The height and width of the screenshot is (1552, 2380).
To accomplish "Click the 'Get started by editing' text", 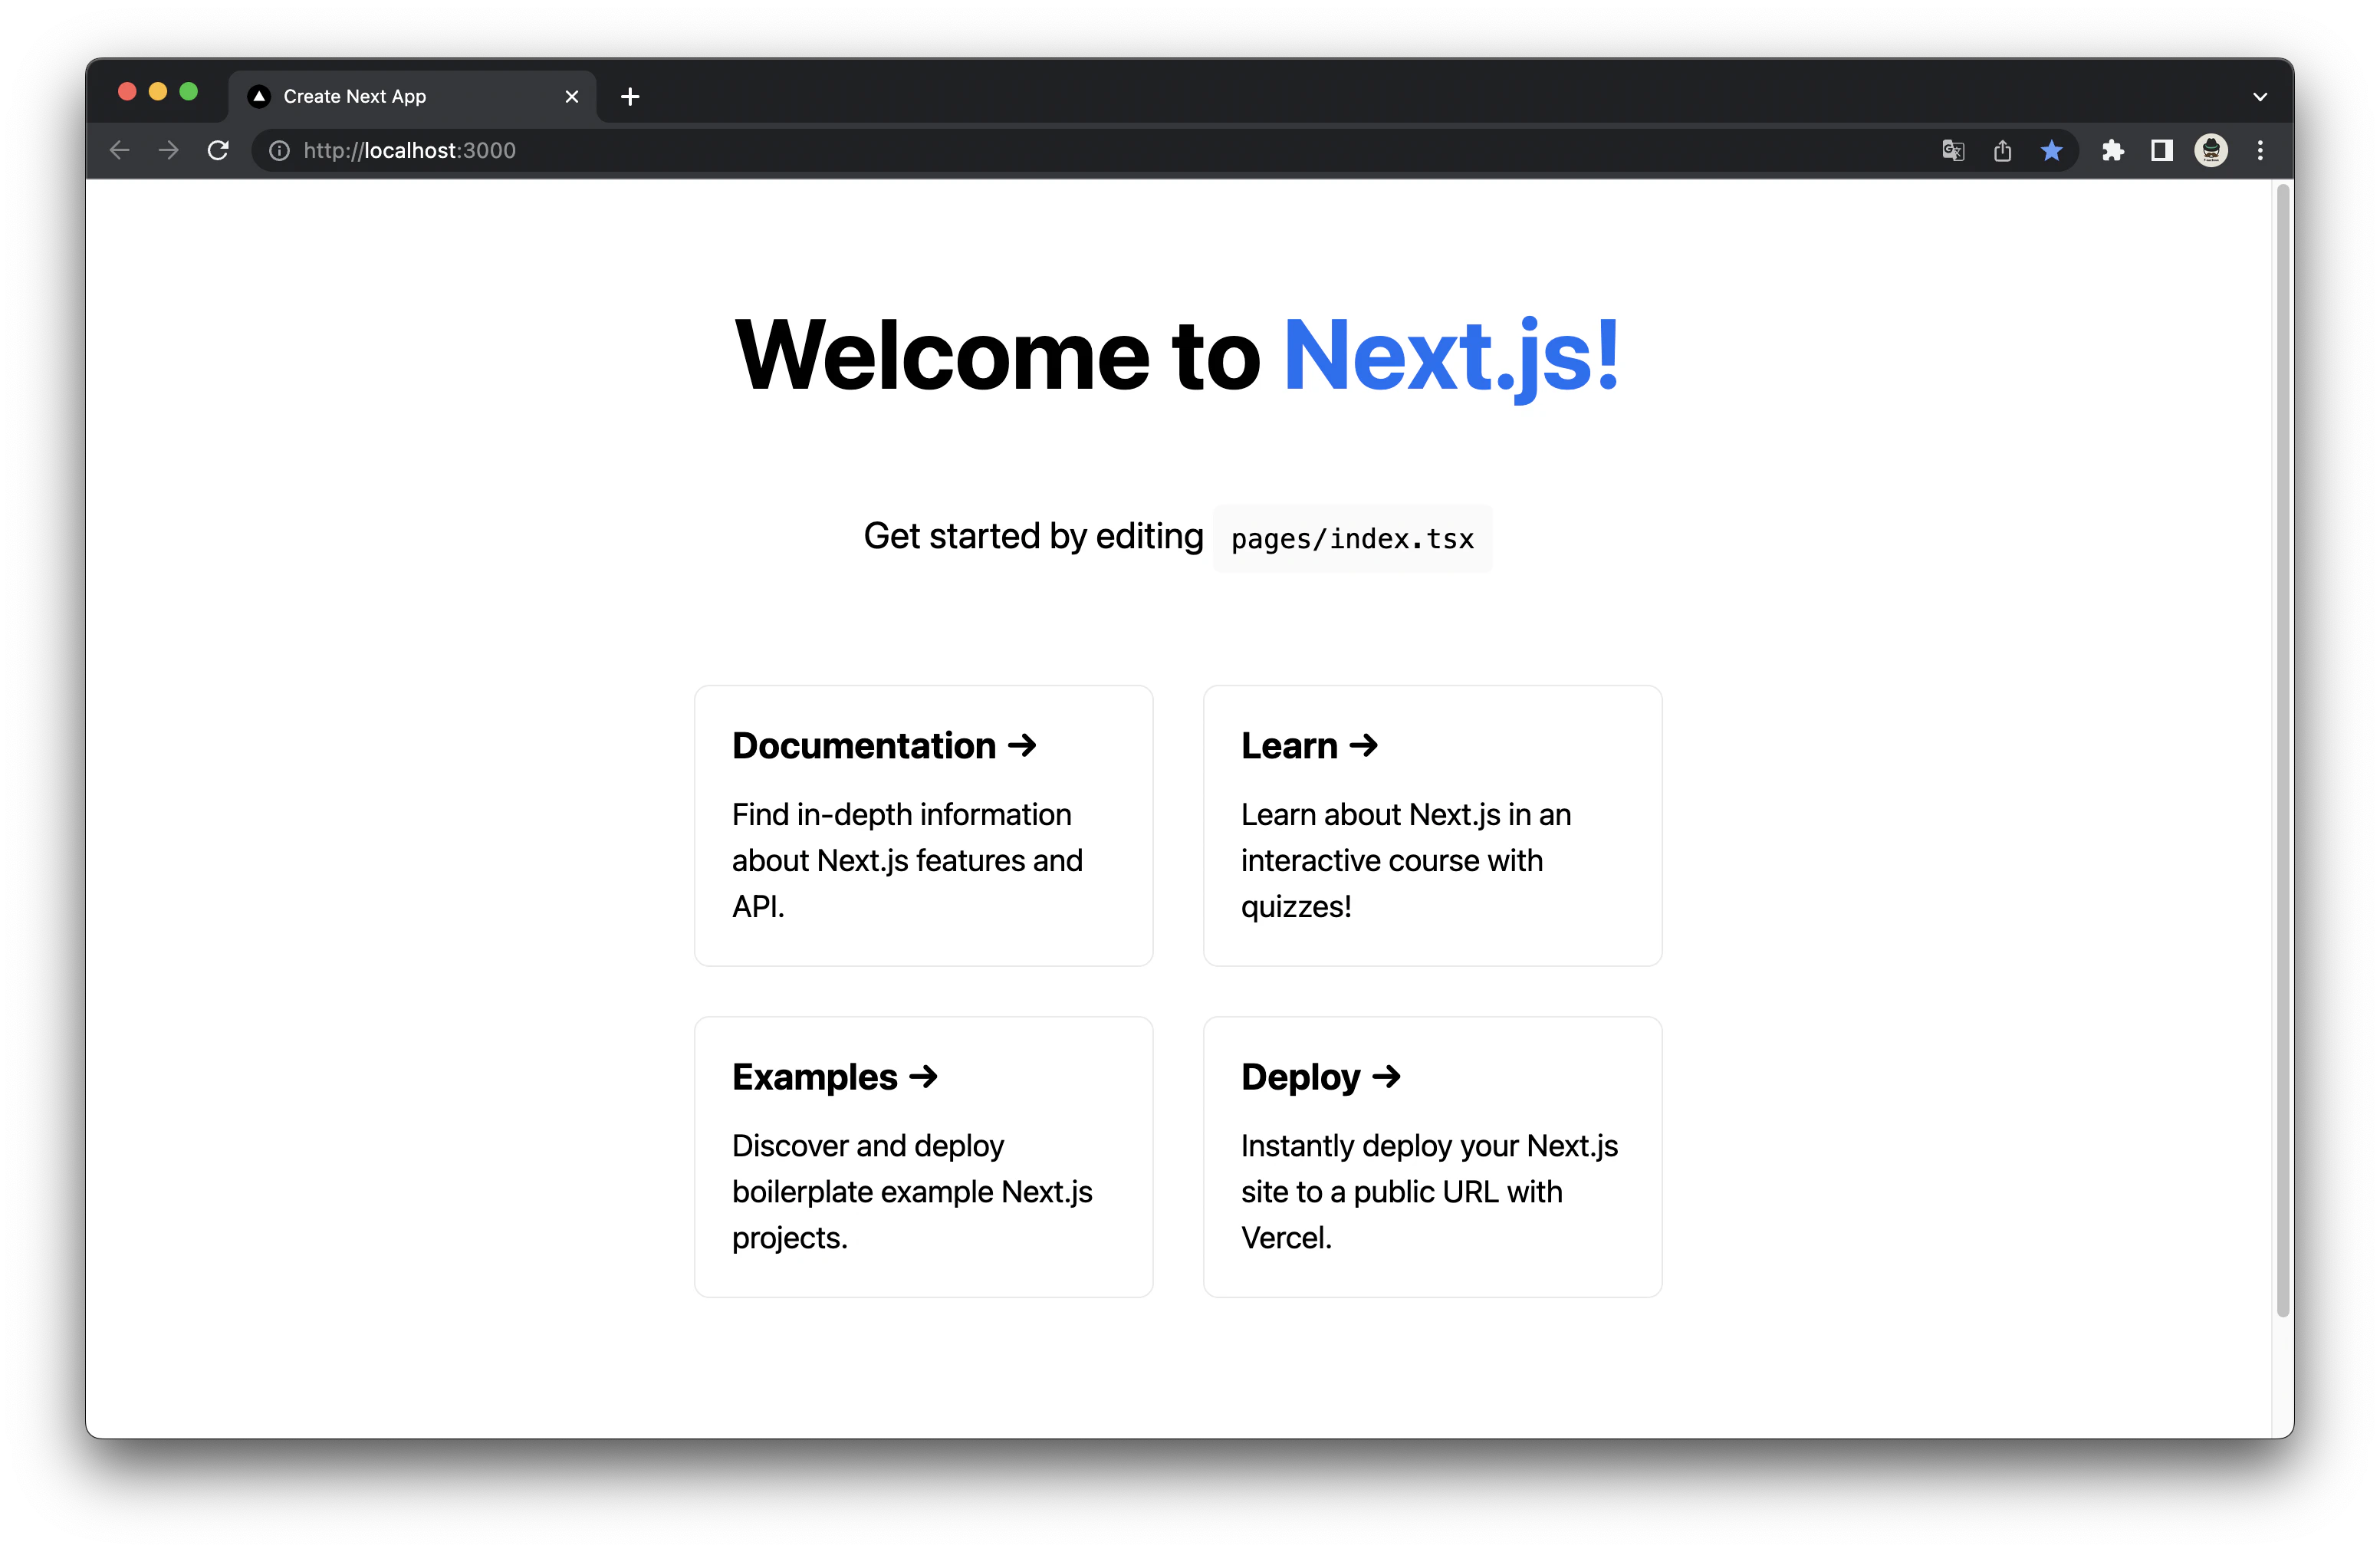I will pyautogui.click(x=1033, y=537).
